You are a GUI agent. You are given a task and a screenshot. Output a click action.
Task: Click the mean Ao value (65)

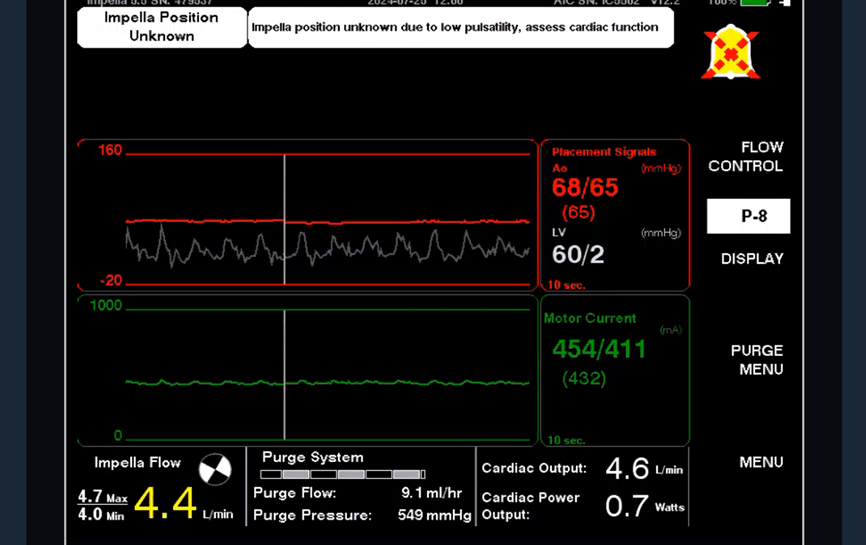tap(578, 212)
